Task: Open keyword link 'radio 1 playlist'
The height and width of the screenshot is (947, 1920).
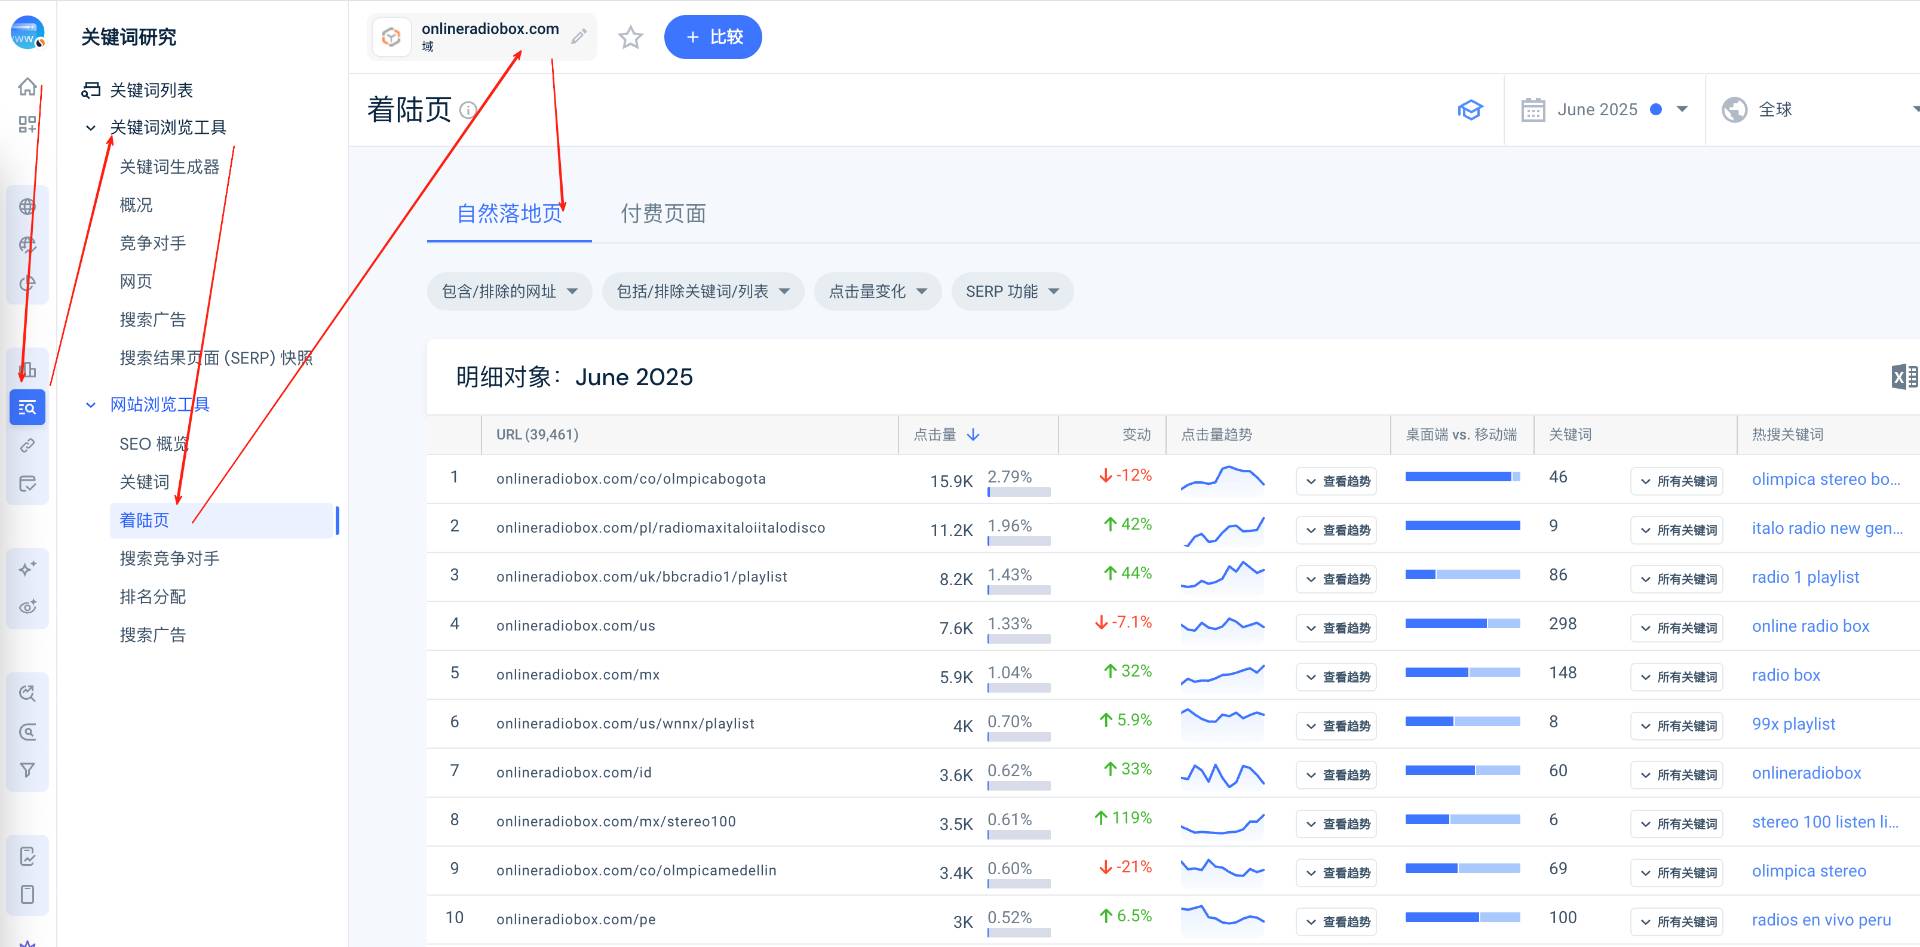Action: [x=1806, y=577]
